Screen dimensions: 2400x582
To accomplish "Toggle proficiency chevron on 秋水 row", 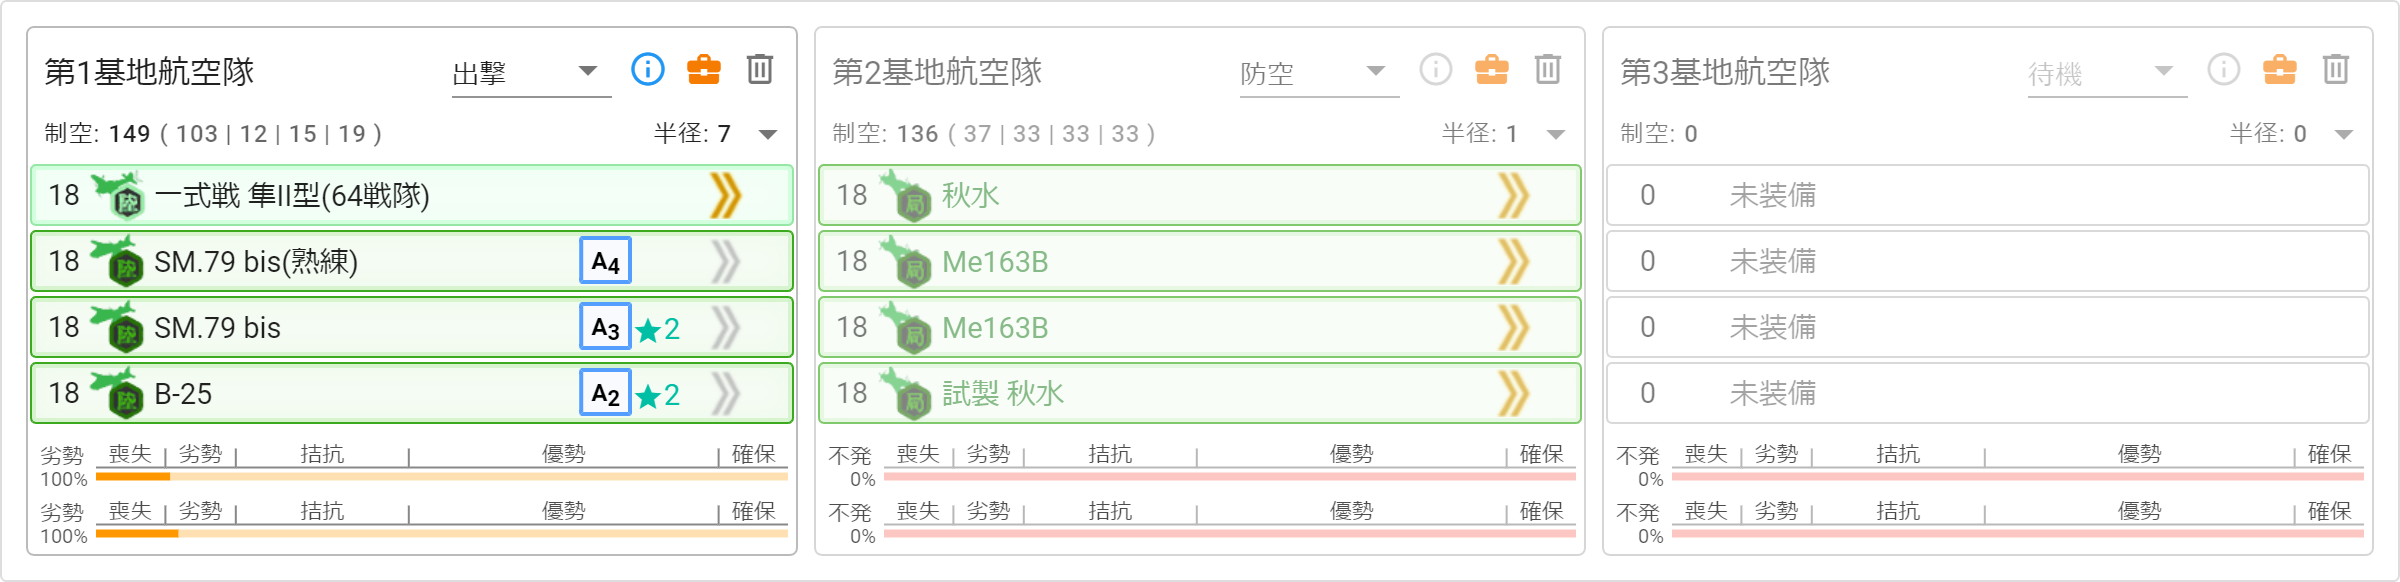I will pyautogui.click(x=1513, y=196).
